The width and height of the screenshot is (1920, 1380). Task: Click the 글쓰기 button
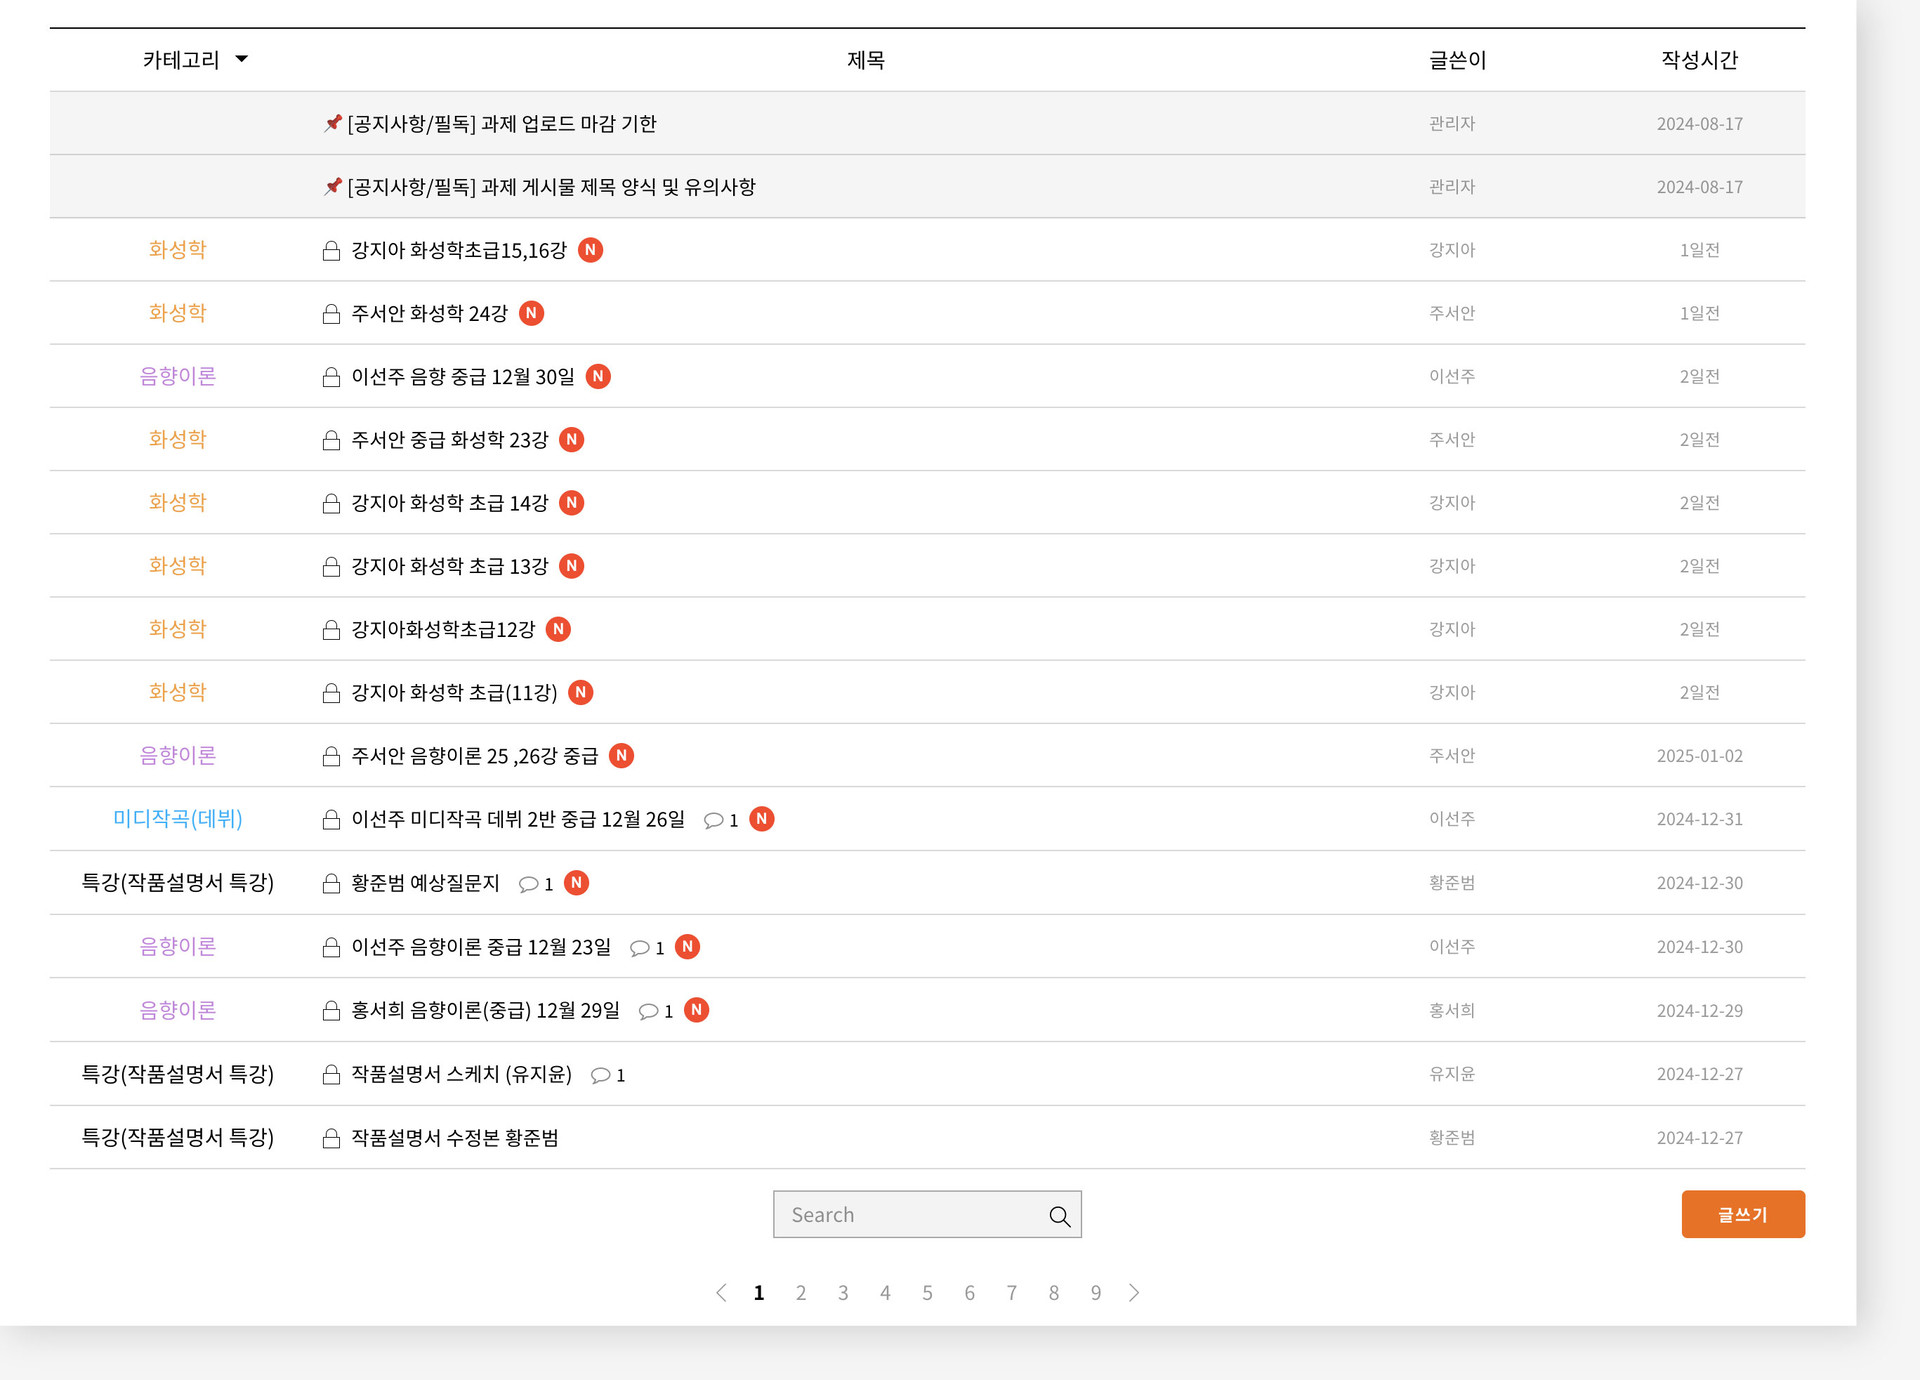point(1742,1214)
